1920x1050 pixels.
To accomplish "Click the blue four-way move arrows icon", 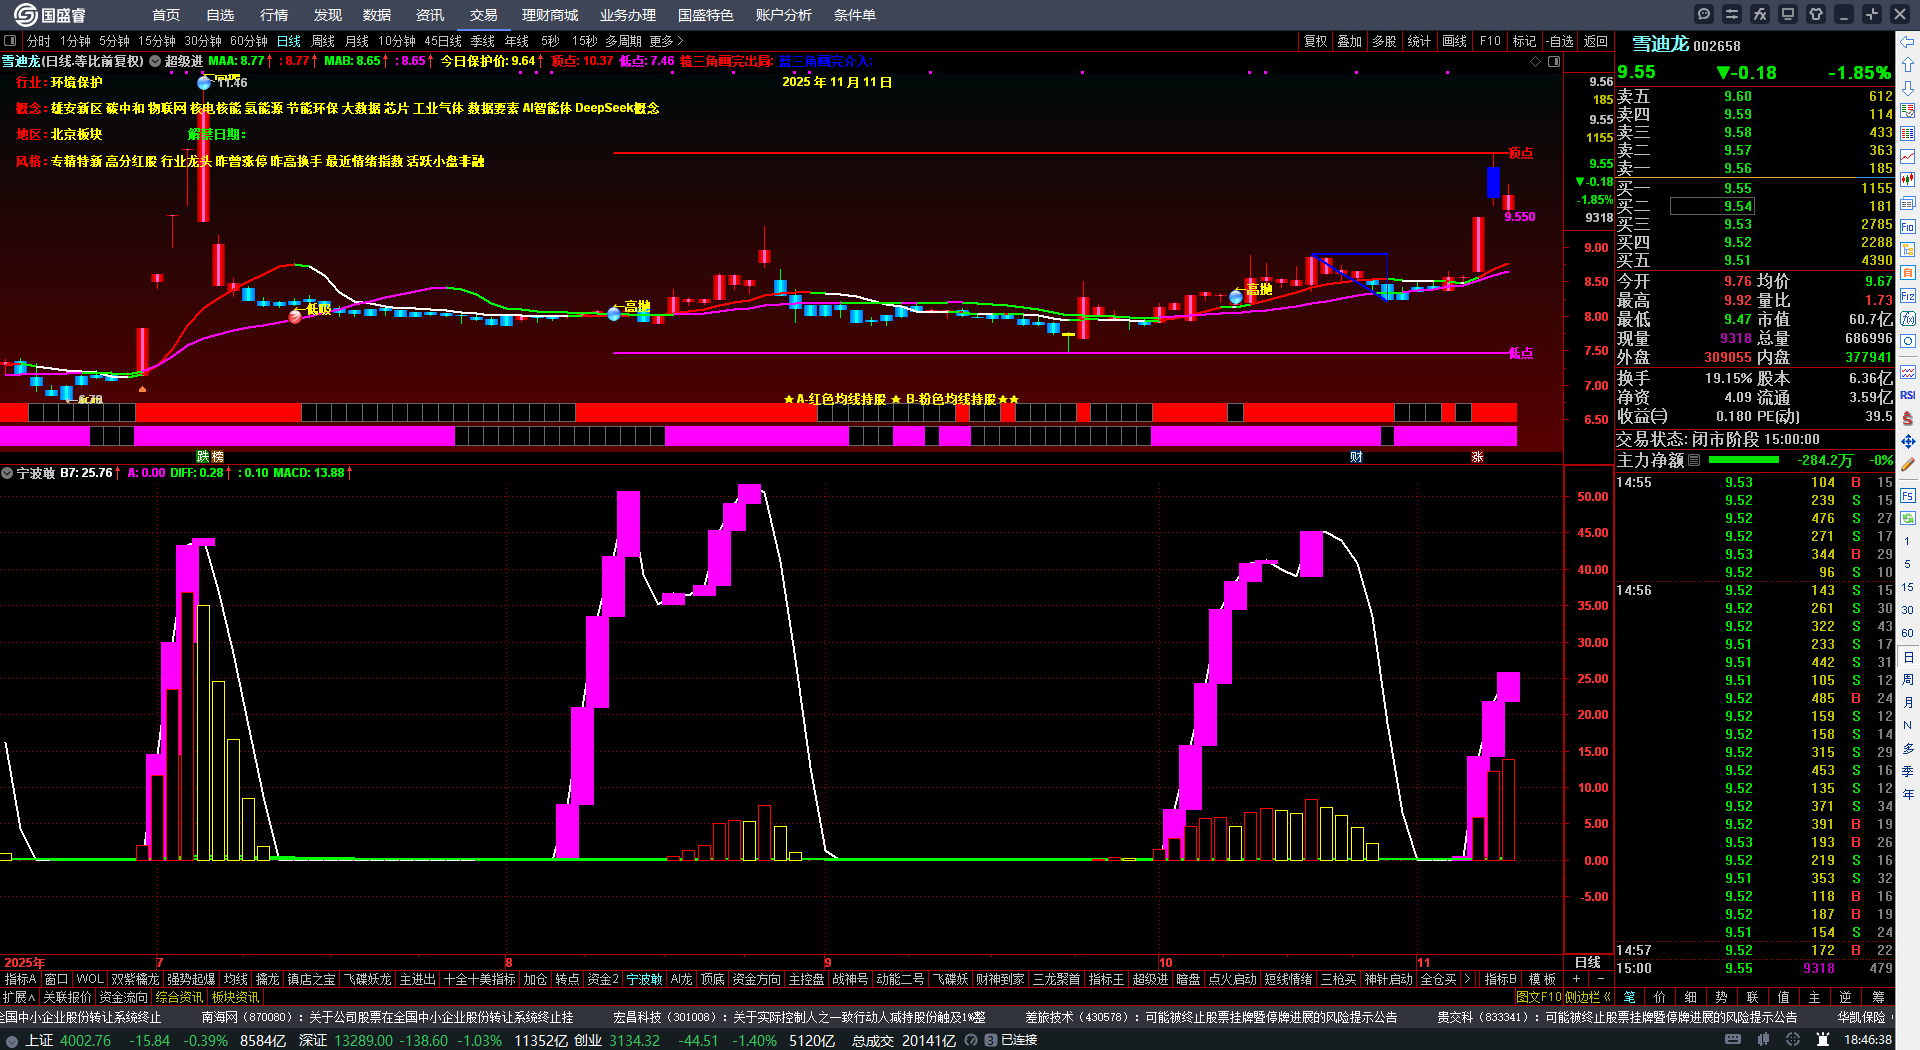I will coord(1908,441).
